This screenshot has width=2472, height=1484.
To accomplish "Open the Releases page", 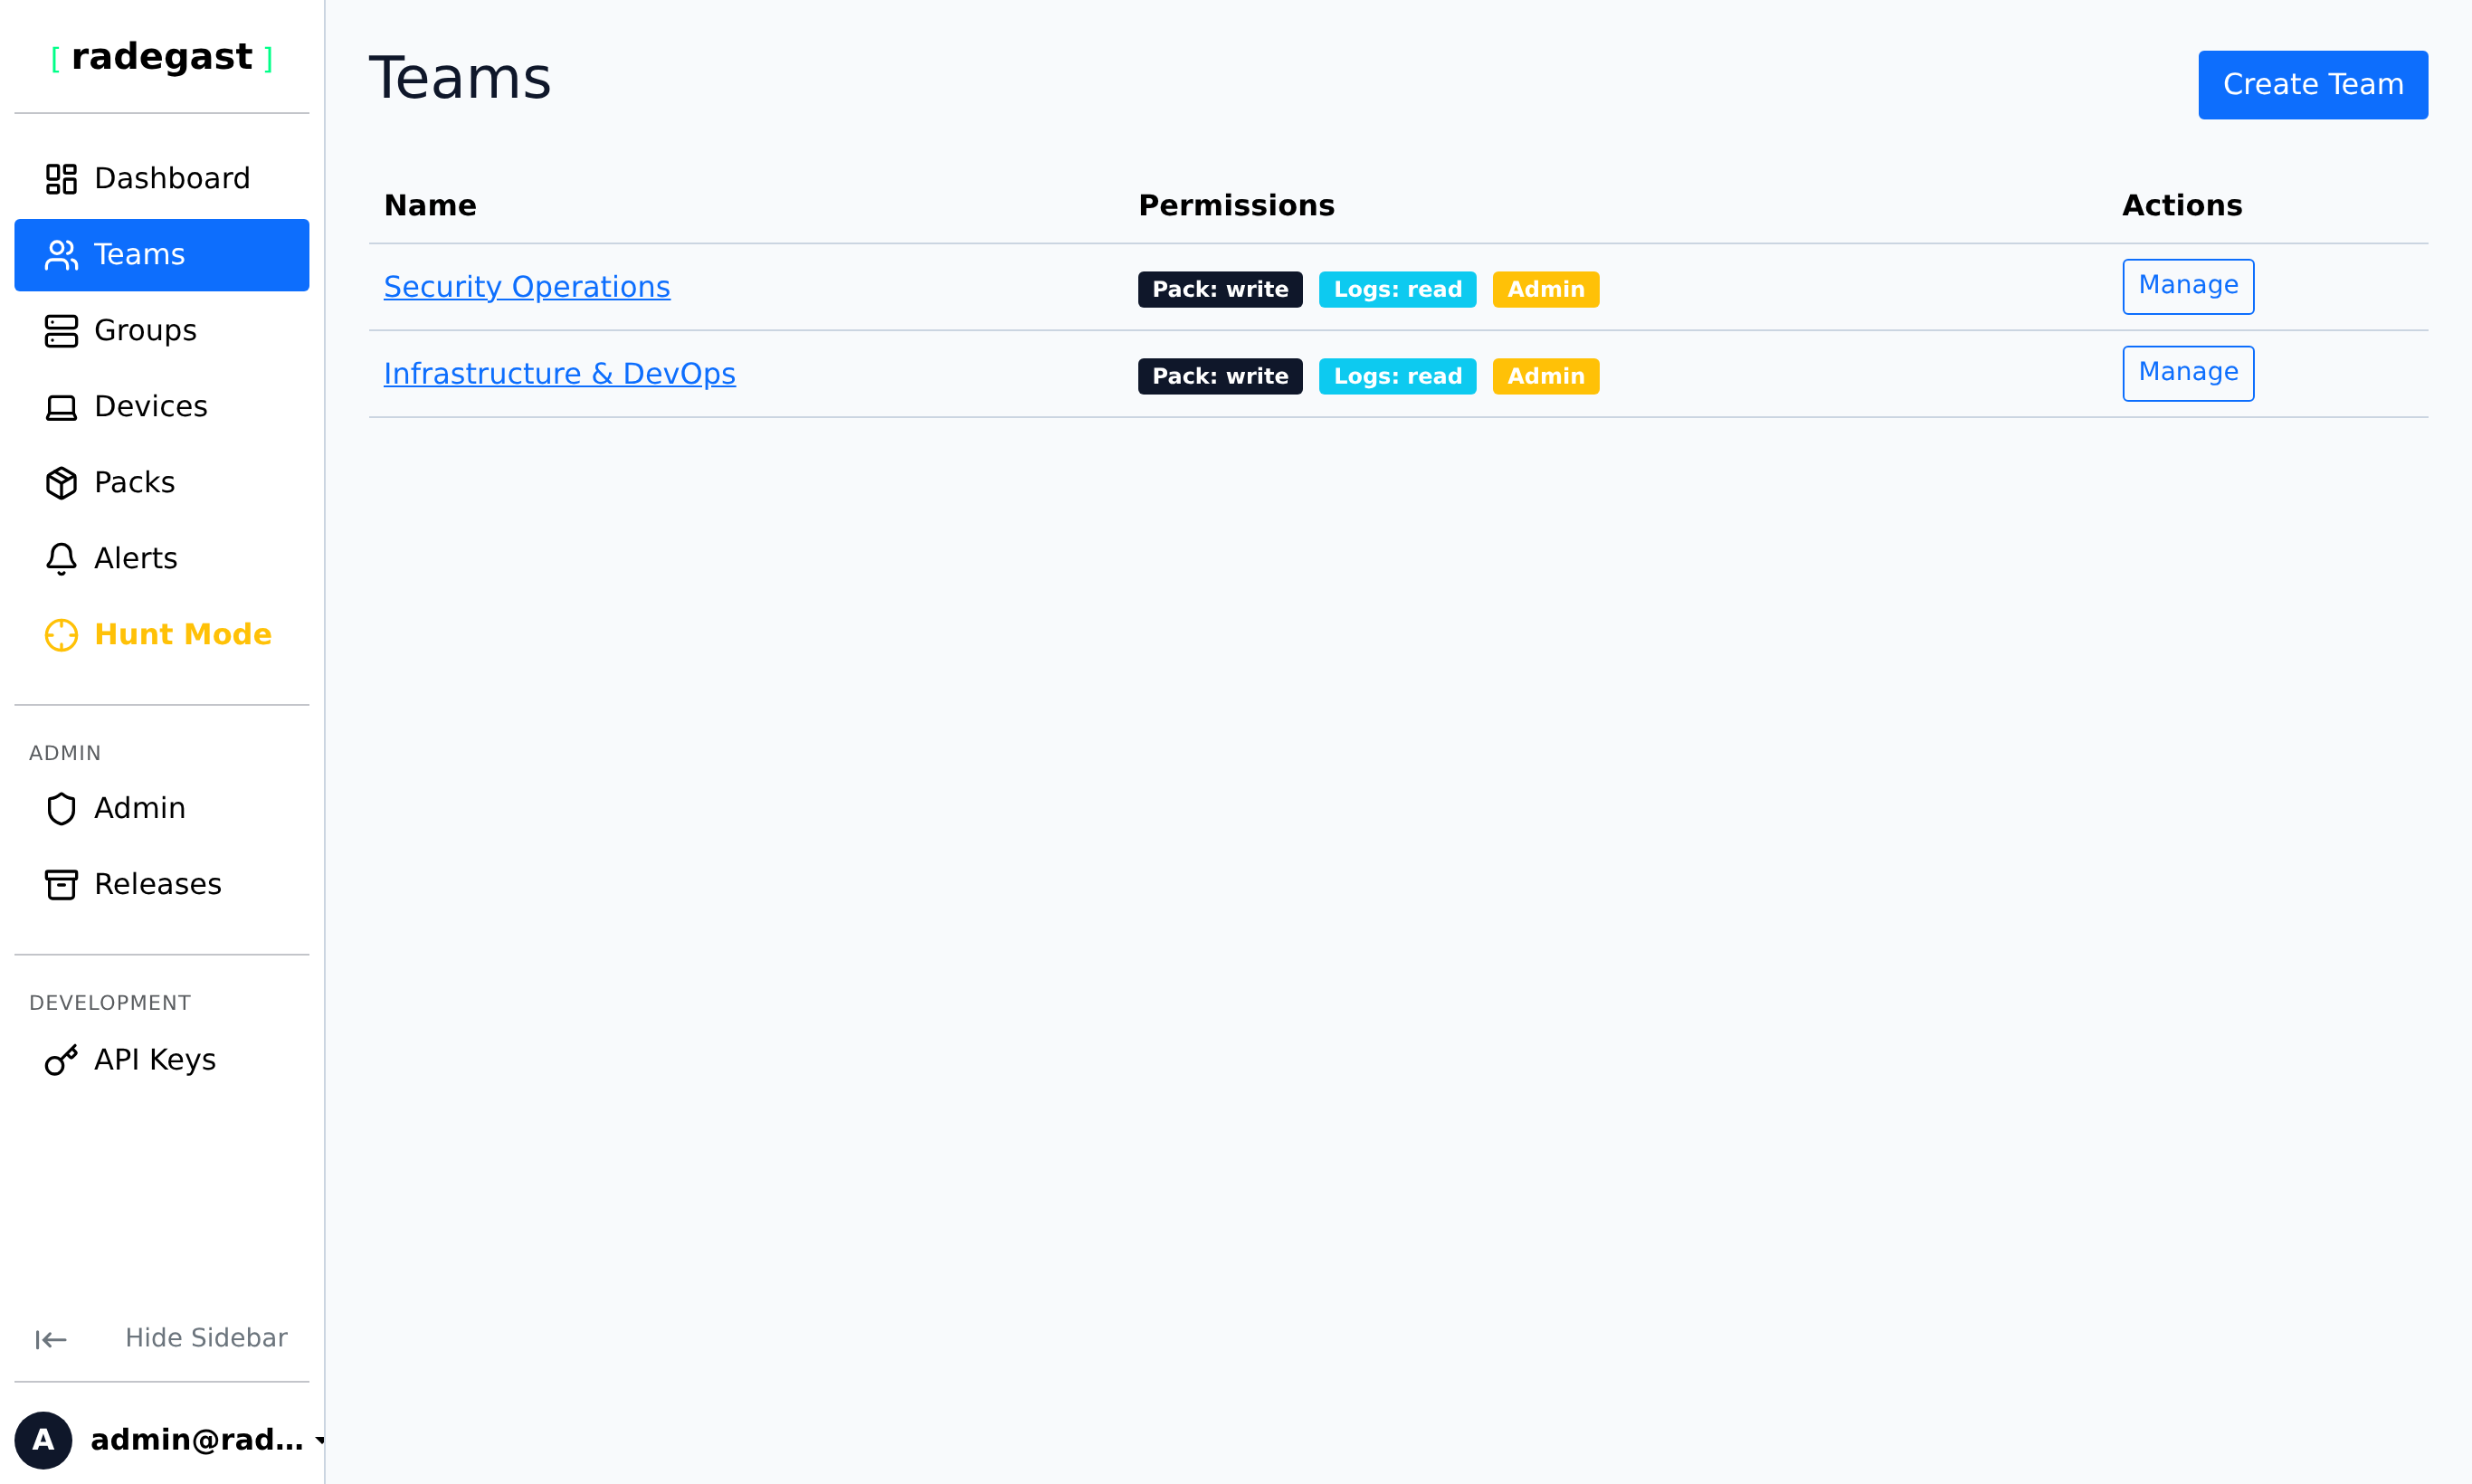I will (x=162, y=884).
